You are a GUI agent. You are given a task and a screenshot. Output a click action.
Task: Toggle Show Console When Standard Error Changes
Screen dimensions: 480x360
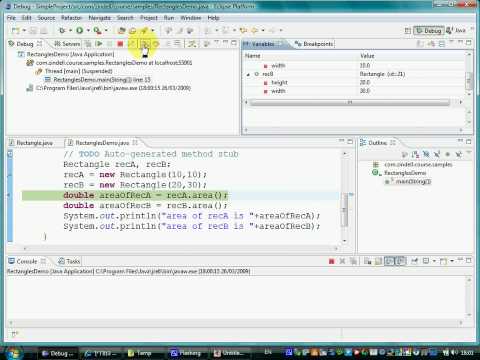click(x=401, y=261)
